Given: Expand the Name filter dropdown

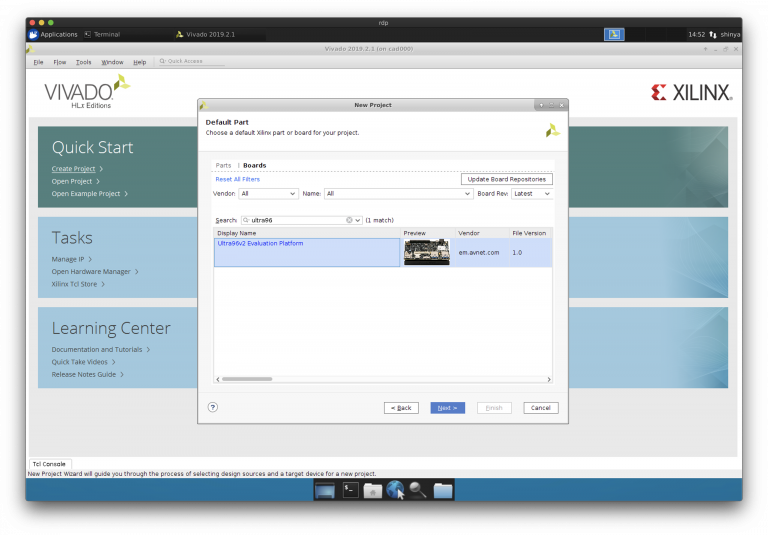Looking at the screenshot, I should pyautogui.click(x=398, y=193).
